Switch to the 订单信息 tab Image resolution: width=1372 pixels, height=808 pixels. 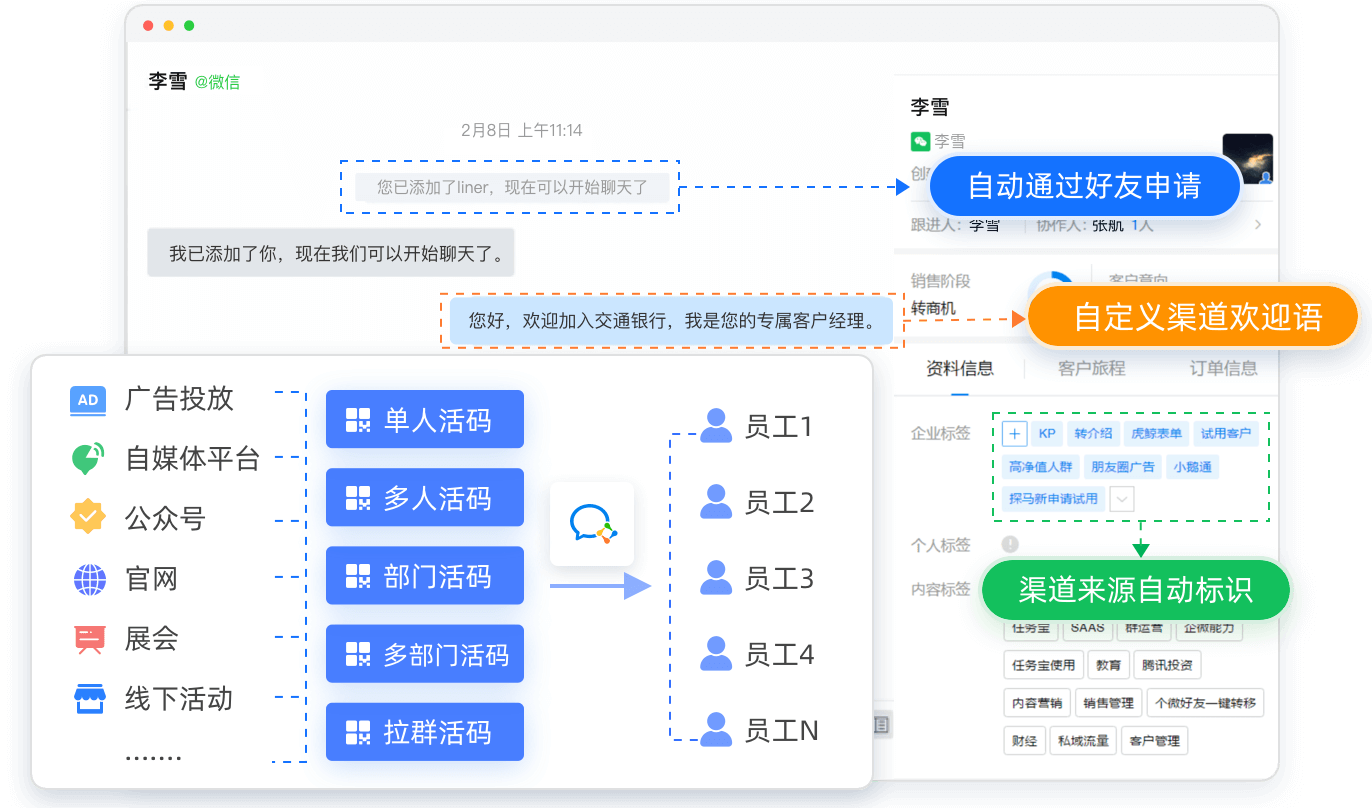click(1224, 368)
